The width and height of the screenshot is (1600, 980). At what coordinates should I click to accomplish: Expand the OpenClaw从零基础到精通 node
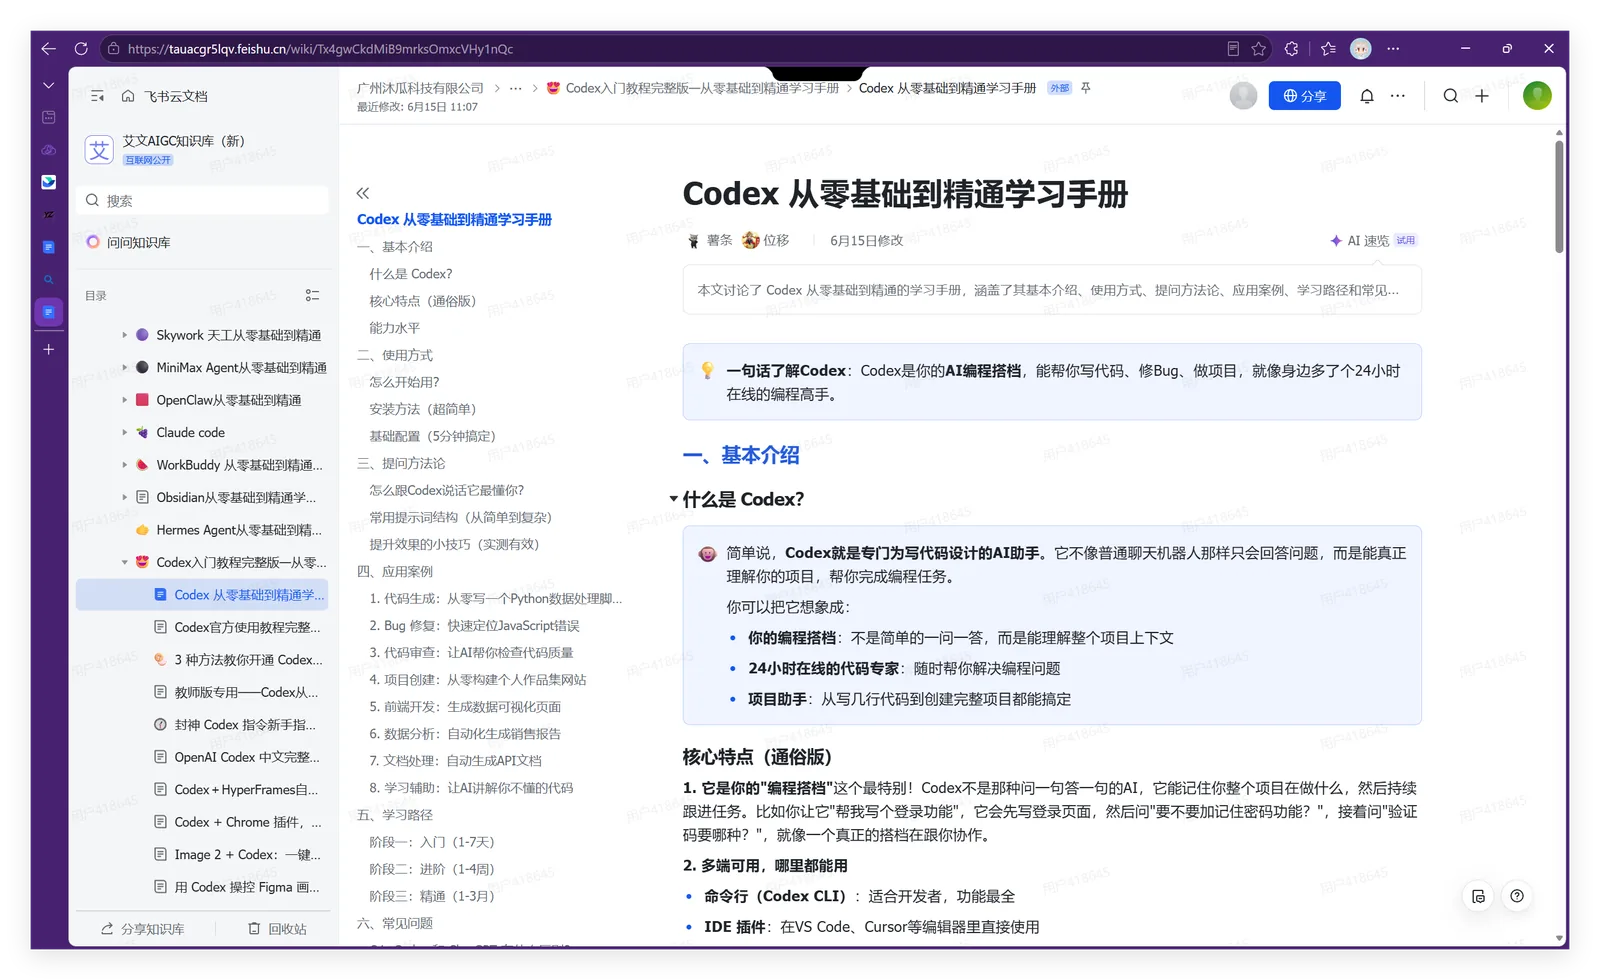(125, 400)
